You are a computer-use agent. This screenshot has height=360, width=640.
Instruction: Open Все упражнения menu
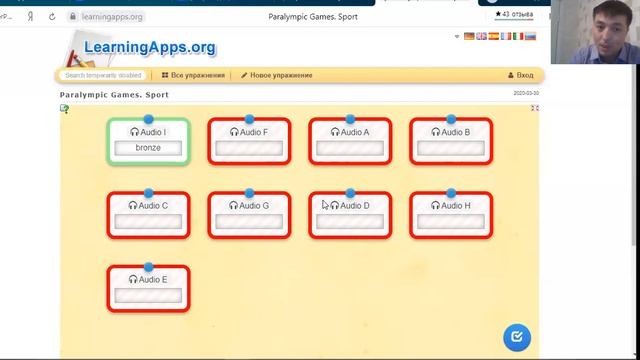pyautogui.click(x=193, y=75)
